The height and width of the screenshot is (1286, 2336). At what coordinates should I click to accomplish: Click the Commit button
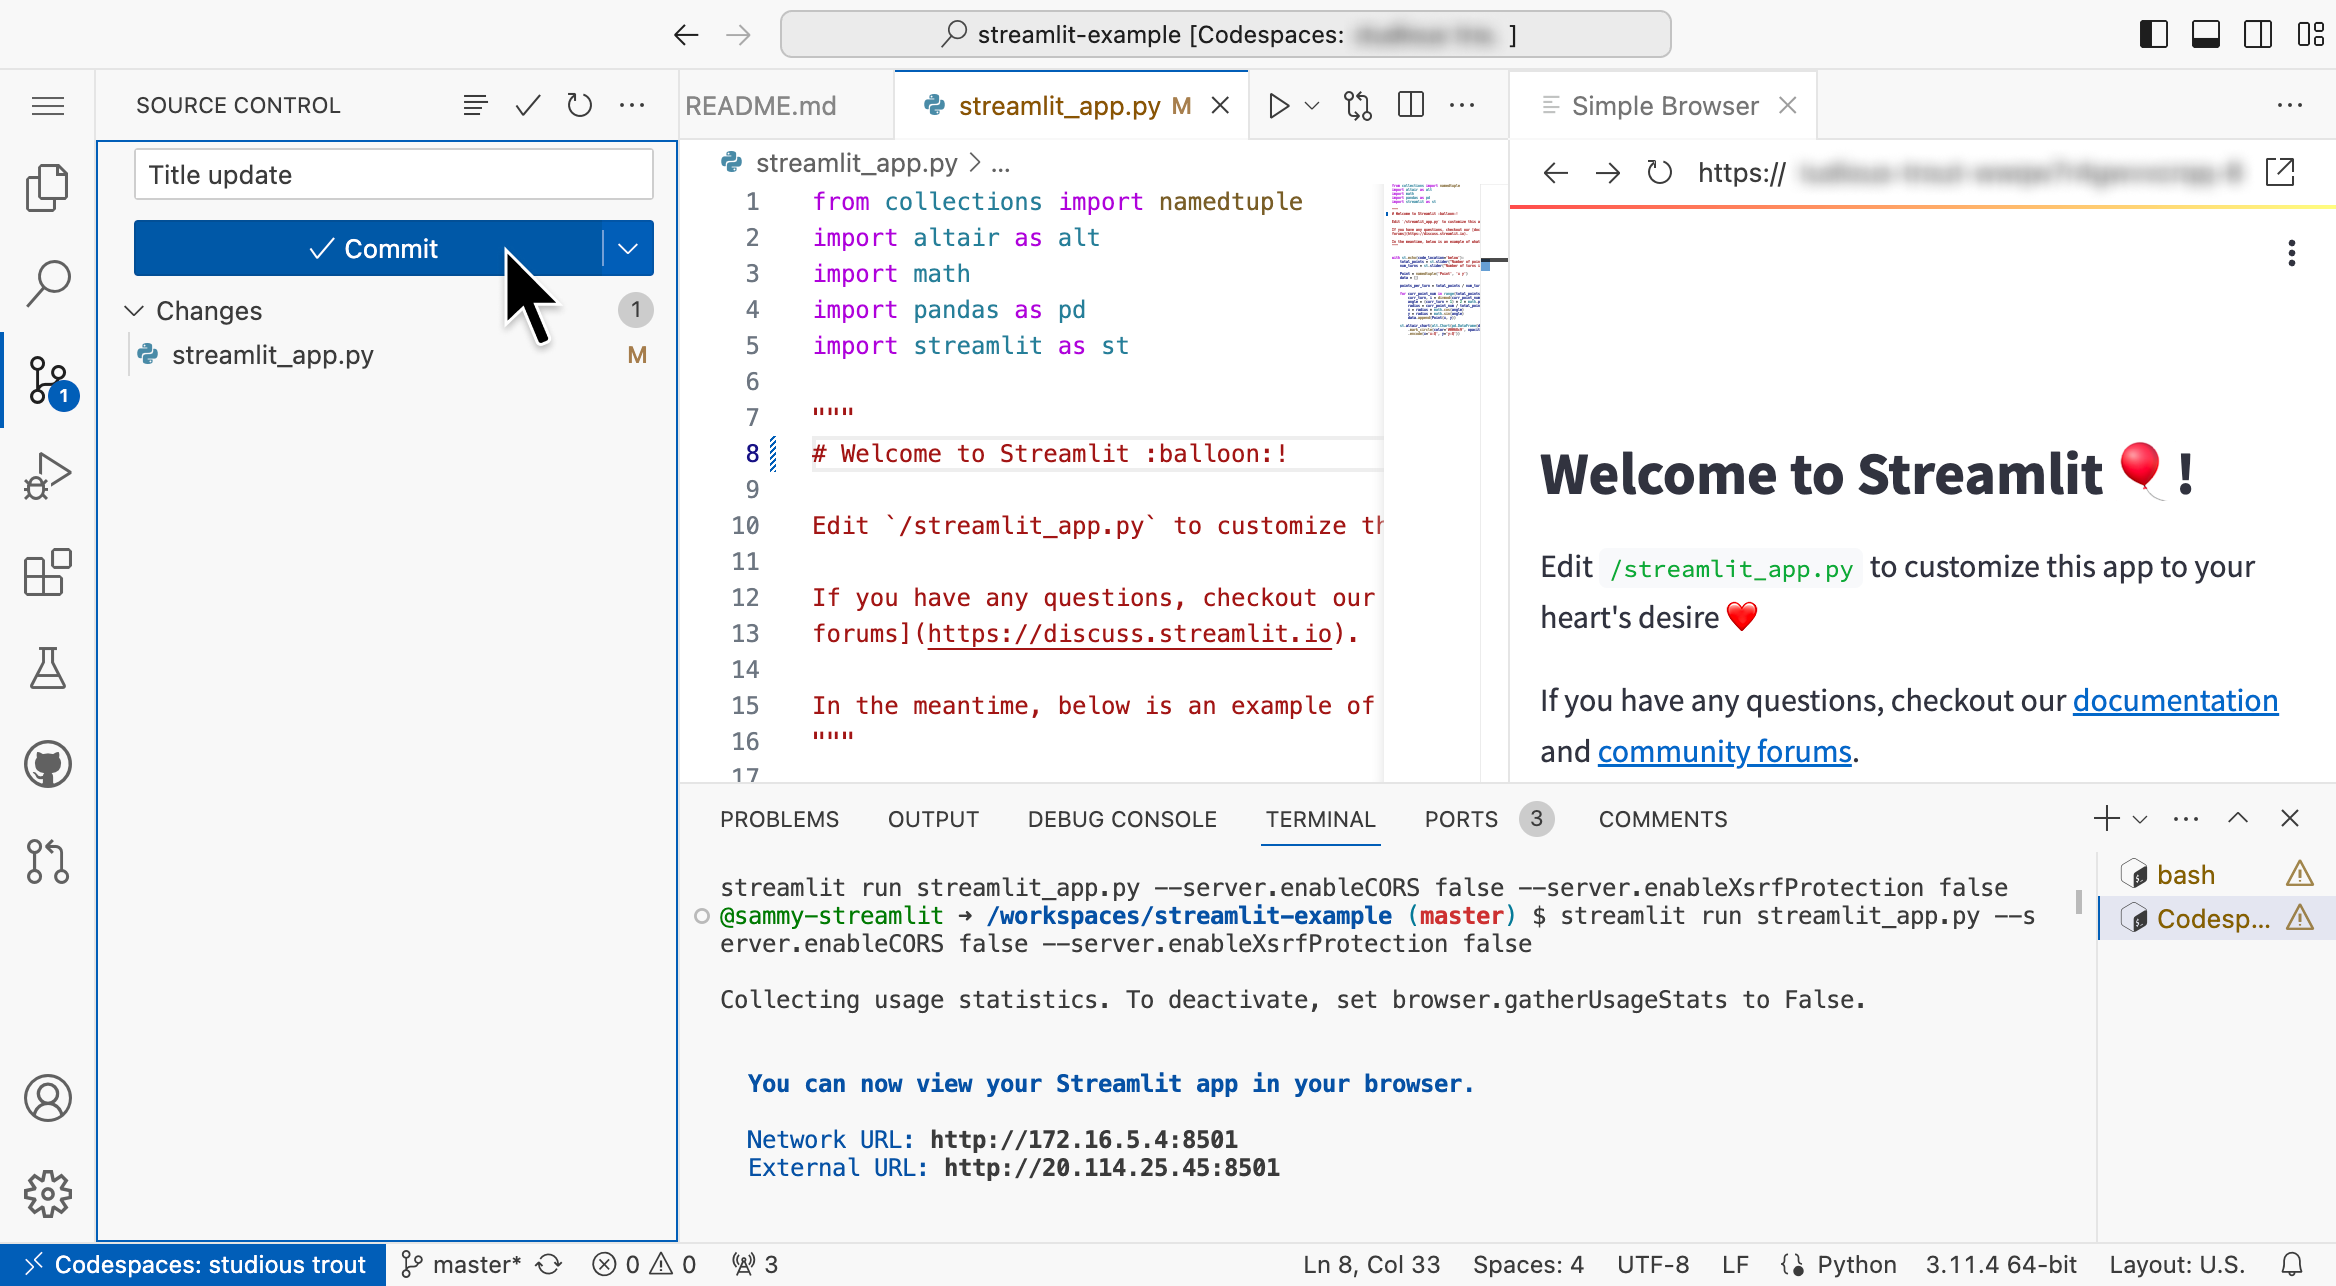pos(368,248)
